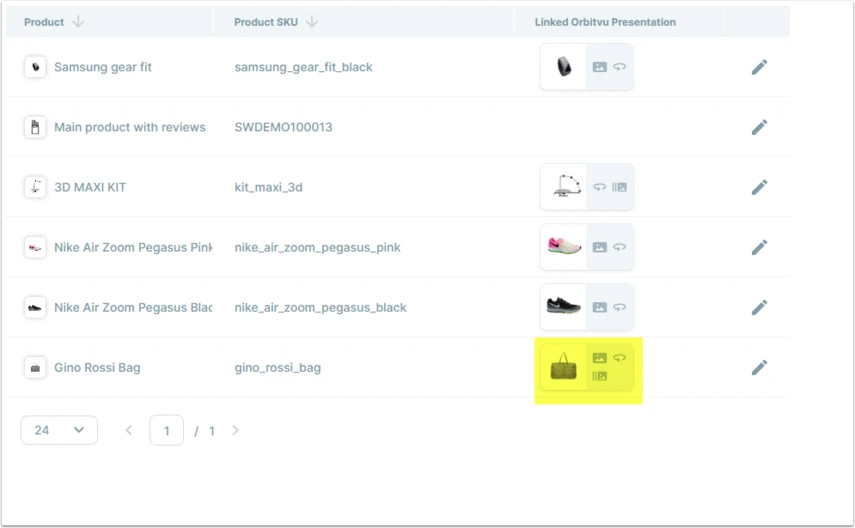Image resolution: width=855 pixels, height=528 pixels.
Task: Click edit pencil for Gino Rossi Bag
Action: click(x=759, y=368)
